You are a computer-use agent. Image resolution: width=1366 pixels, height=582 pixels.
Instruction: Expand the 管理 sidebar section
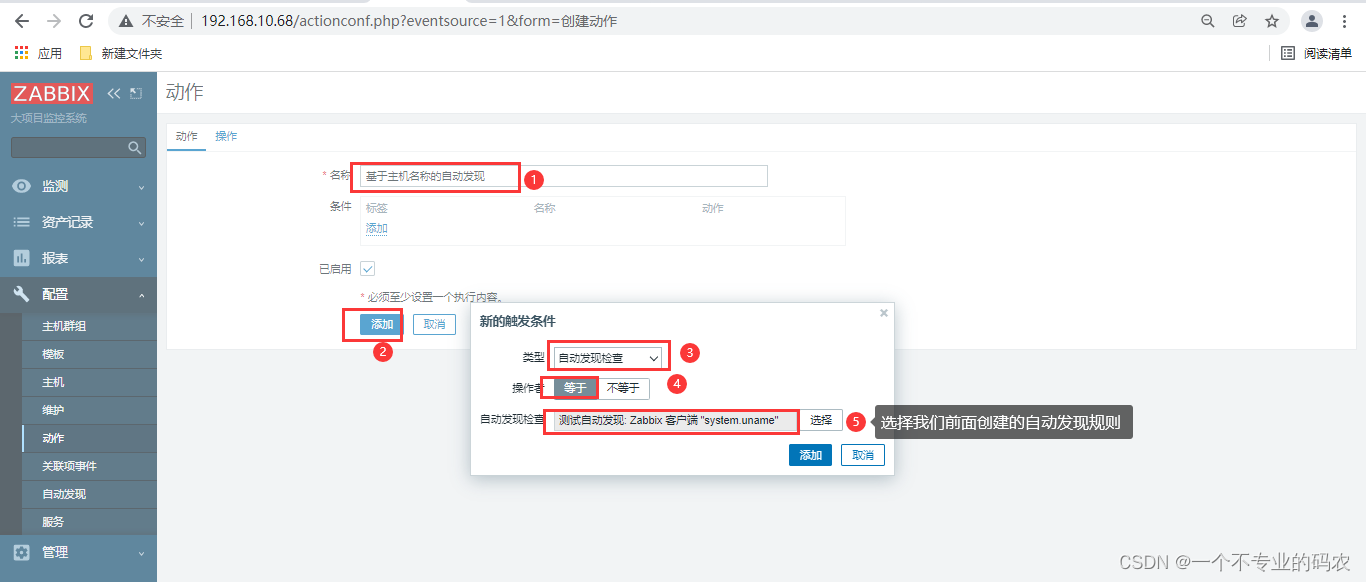click(78, 552)
